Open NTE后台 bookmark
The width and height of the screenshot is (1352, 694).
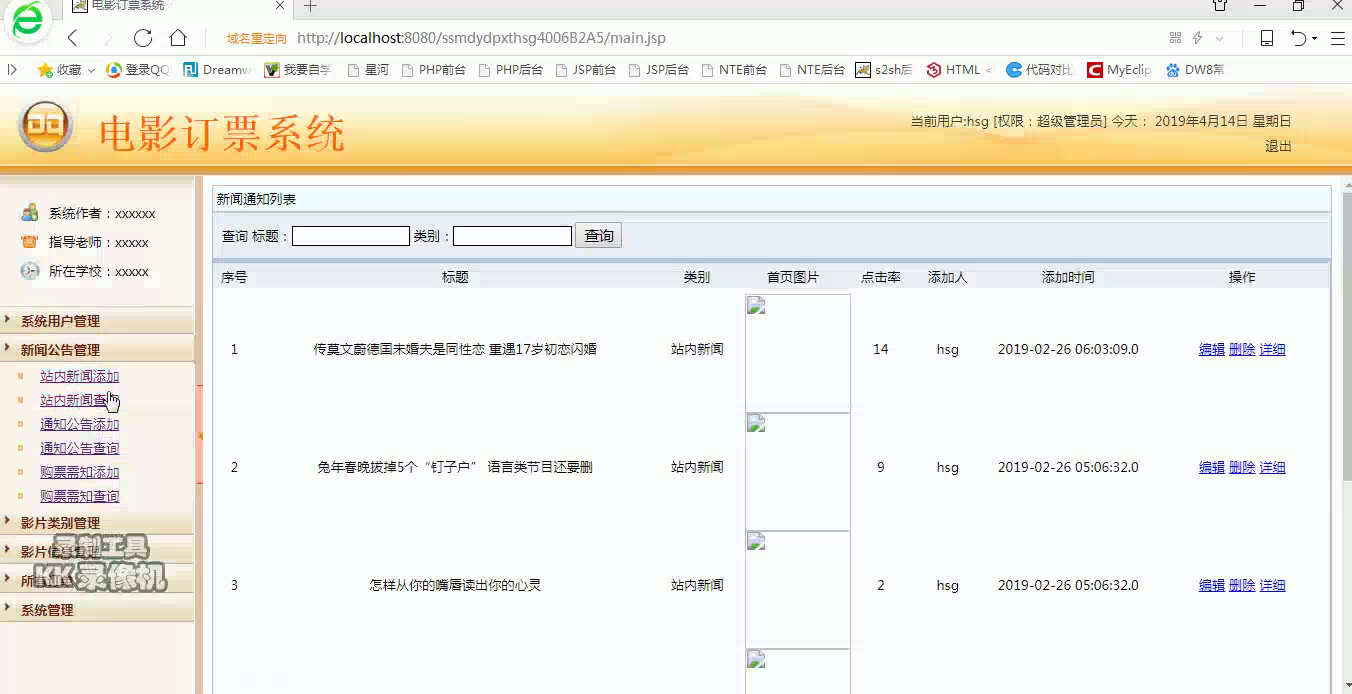[x=812, y=70]
